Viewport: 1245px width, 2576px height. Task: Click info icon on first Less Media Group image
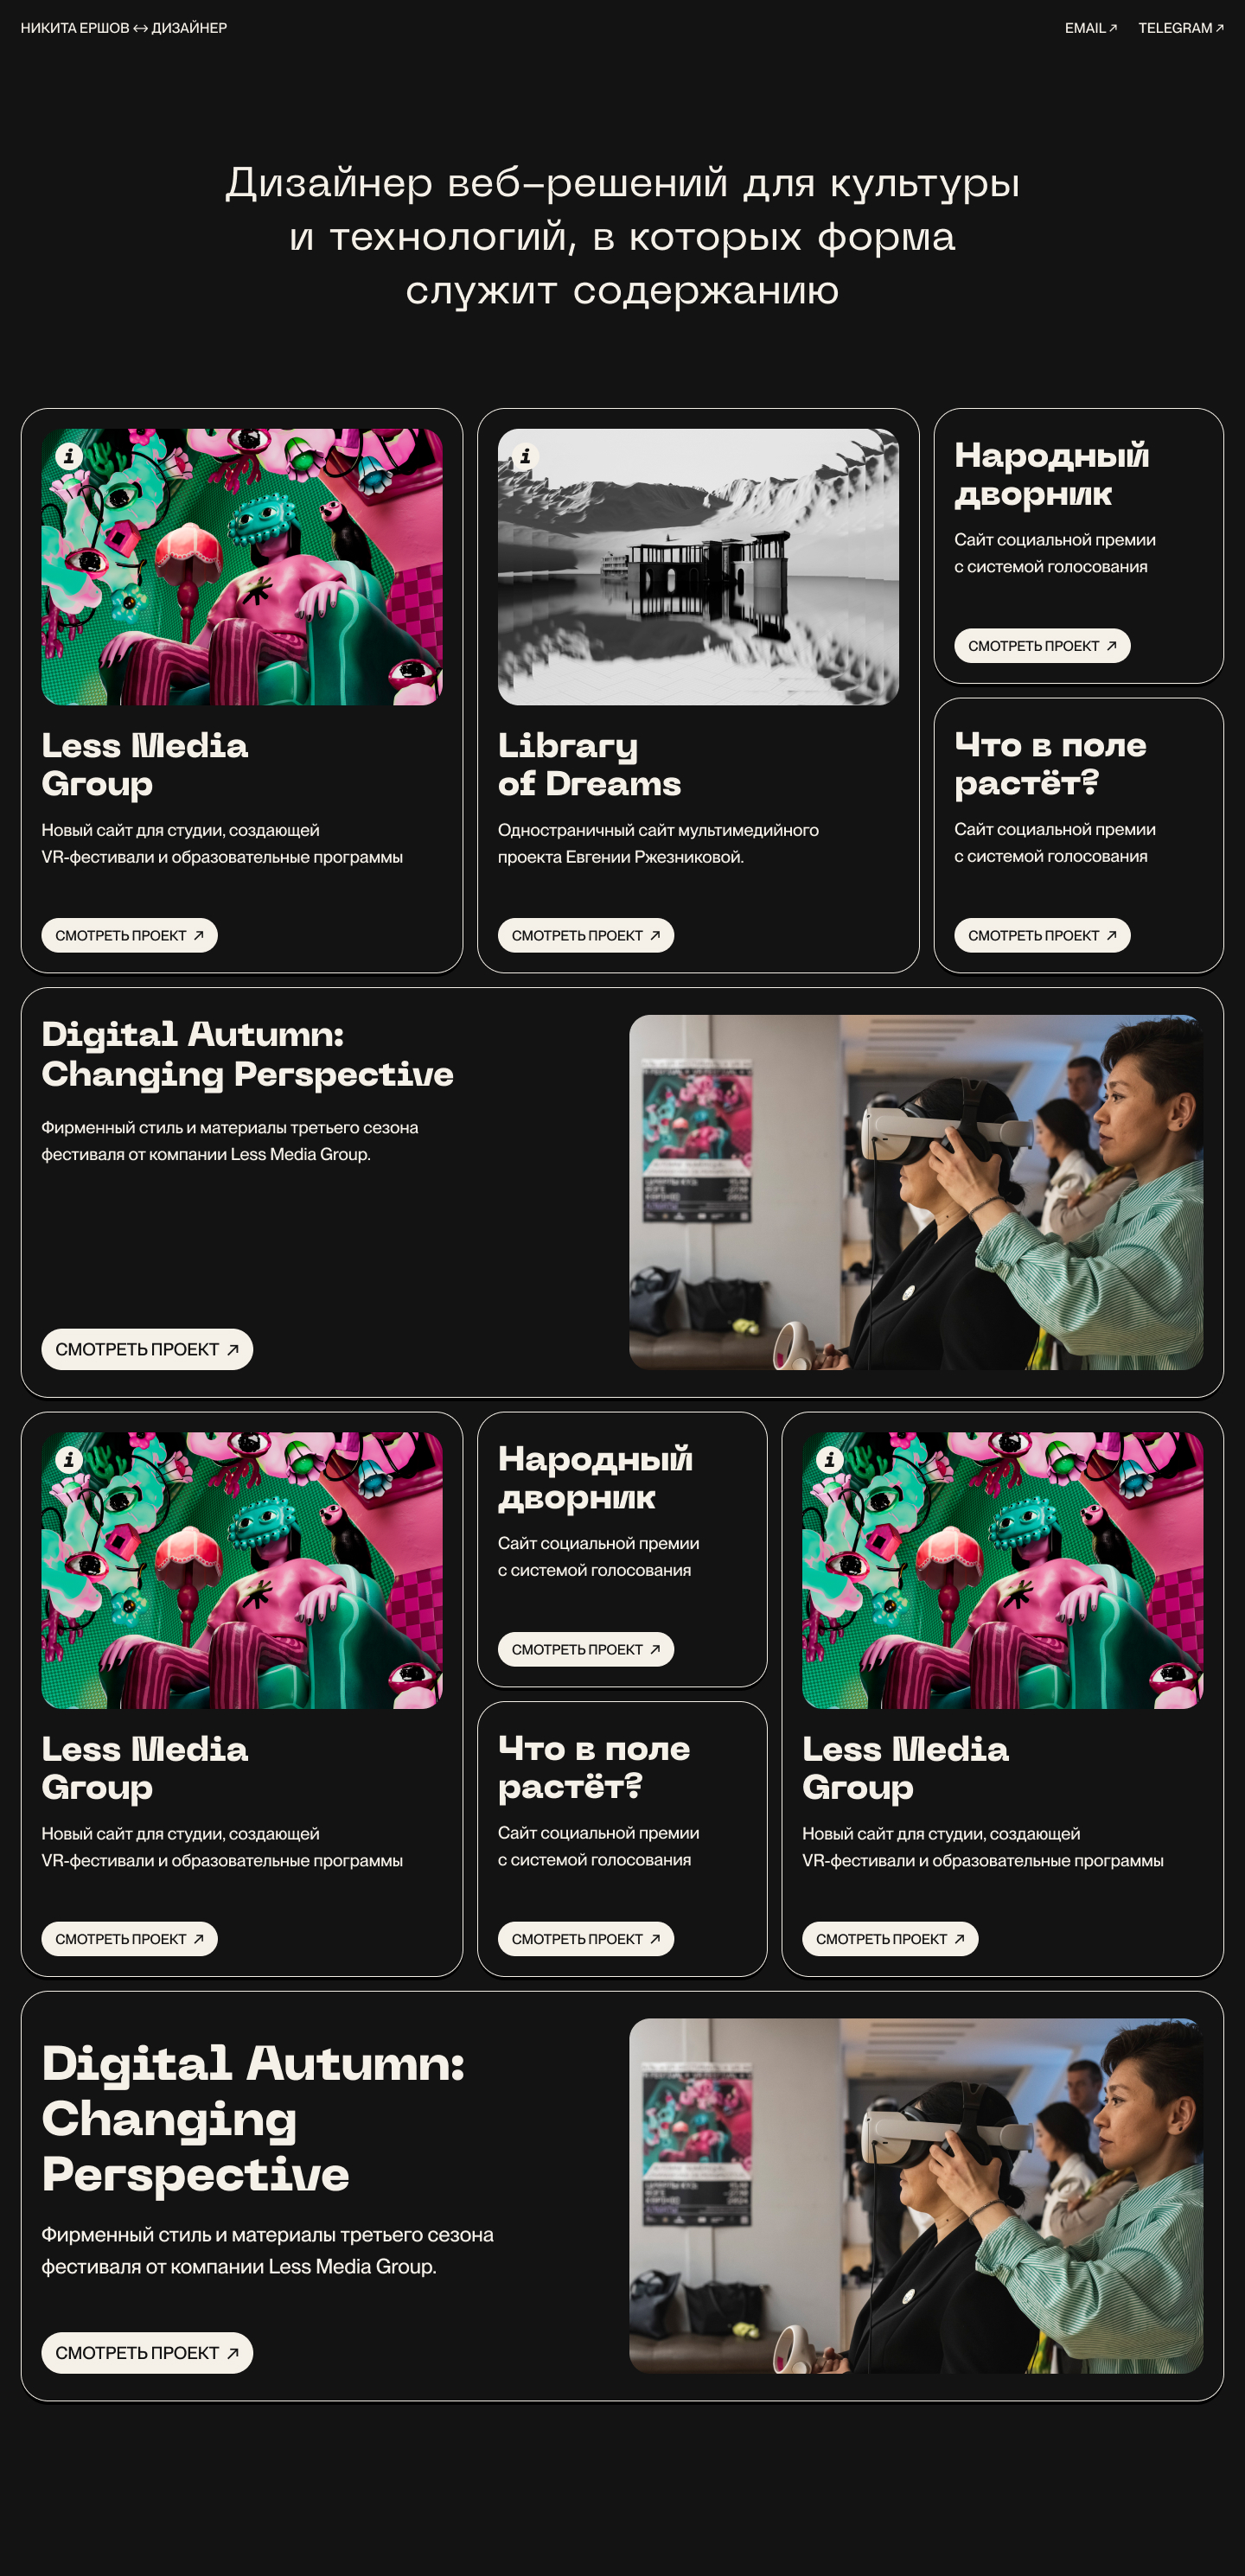[x=69, y=456]
